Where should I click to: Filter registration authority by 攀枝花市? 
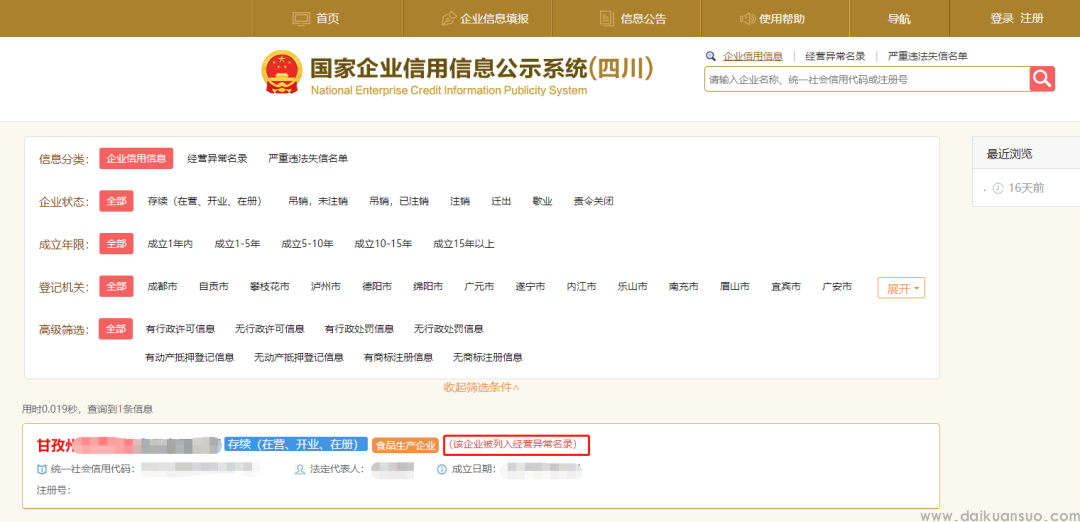pyautogui.click(x=269, y=286)
